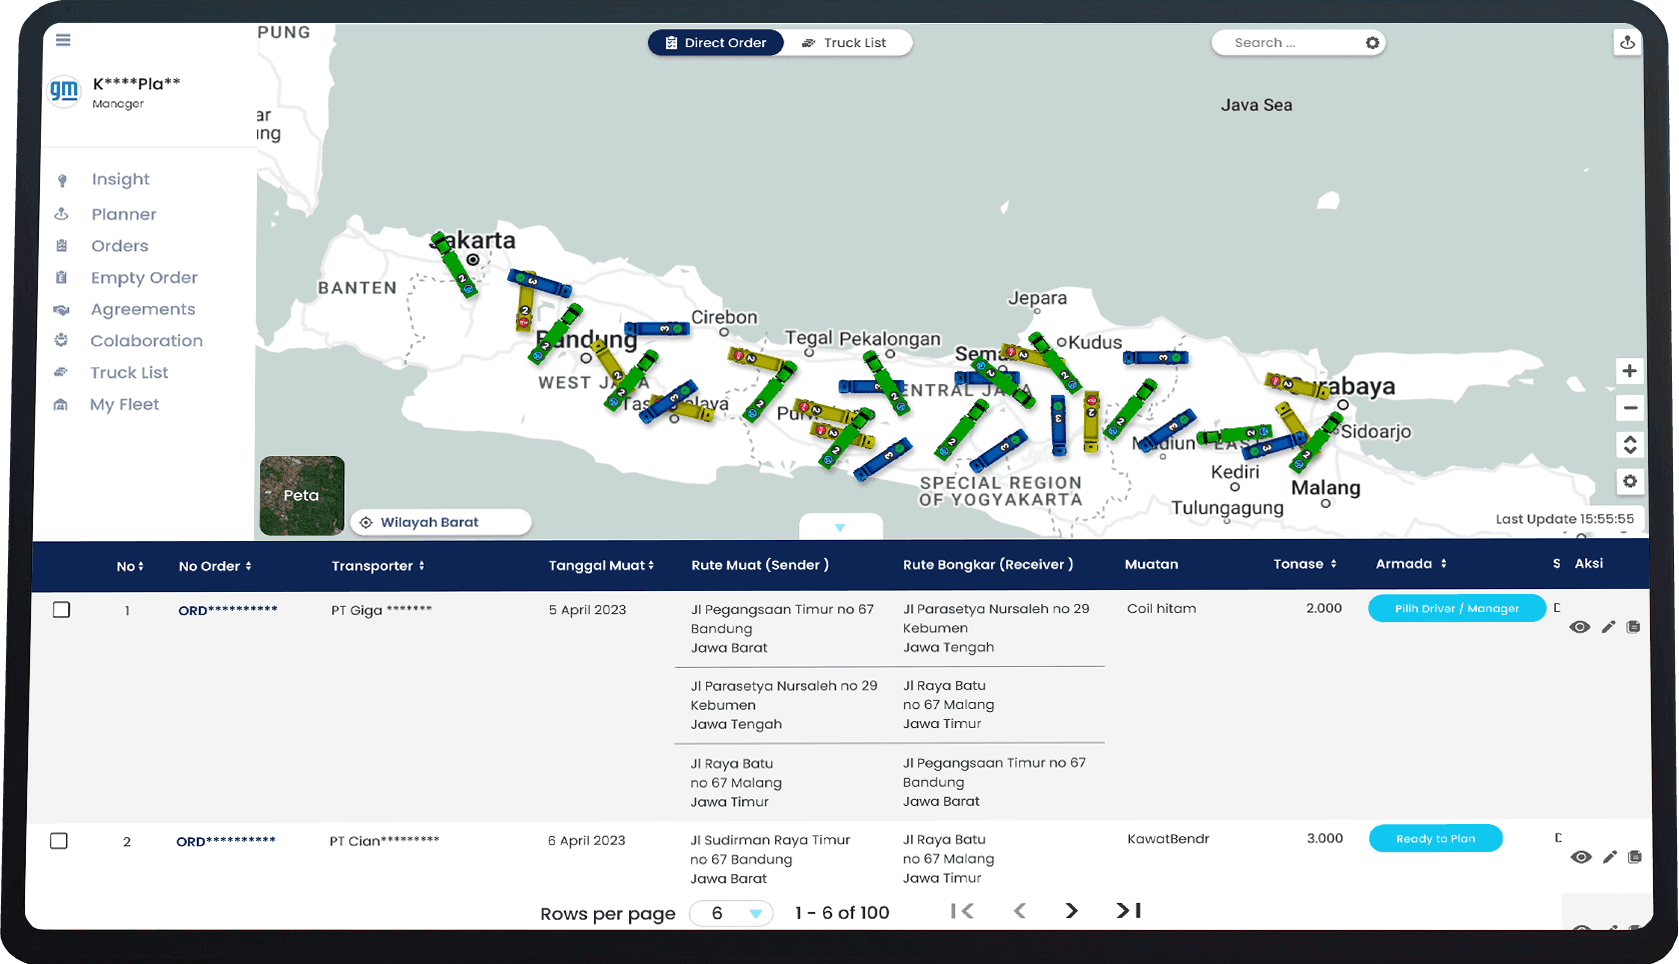Image resolution: width=1679 pixels, height=964 pixels.
Task: Switch to the Truck List tab
Action: point(846,43)
